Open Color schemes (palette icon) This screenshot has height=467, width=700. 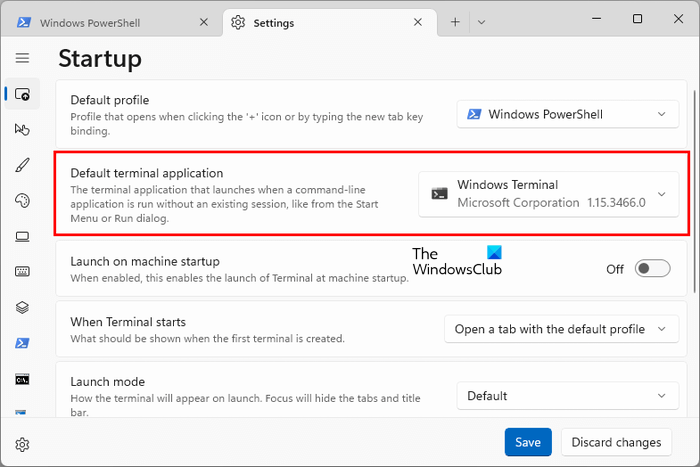22,201
